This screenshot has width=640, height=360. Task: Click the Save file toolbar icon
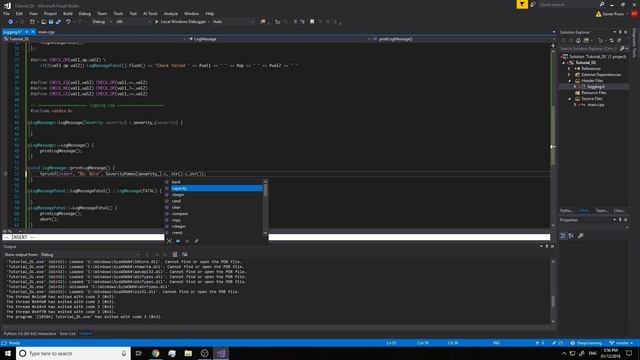point(51,22)
